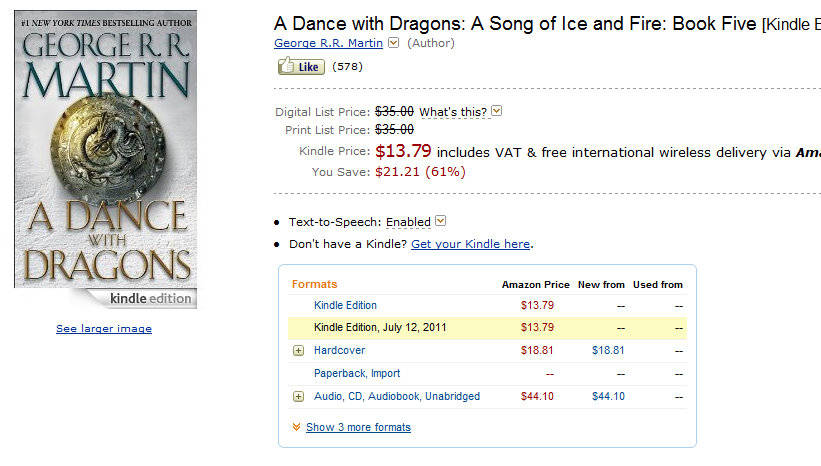Select the Hardcover format link

coord(339,350)
